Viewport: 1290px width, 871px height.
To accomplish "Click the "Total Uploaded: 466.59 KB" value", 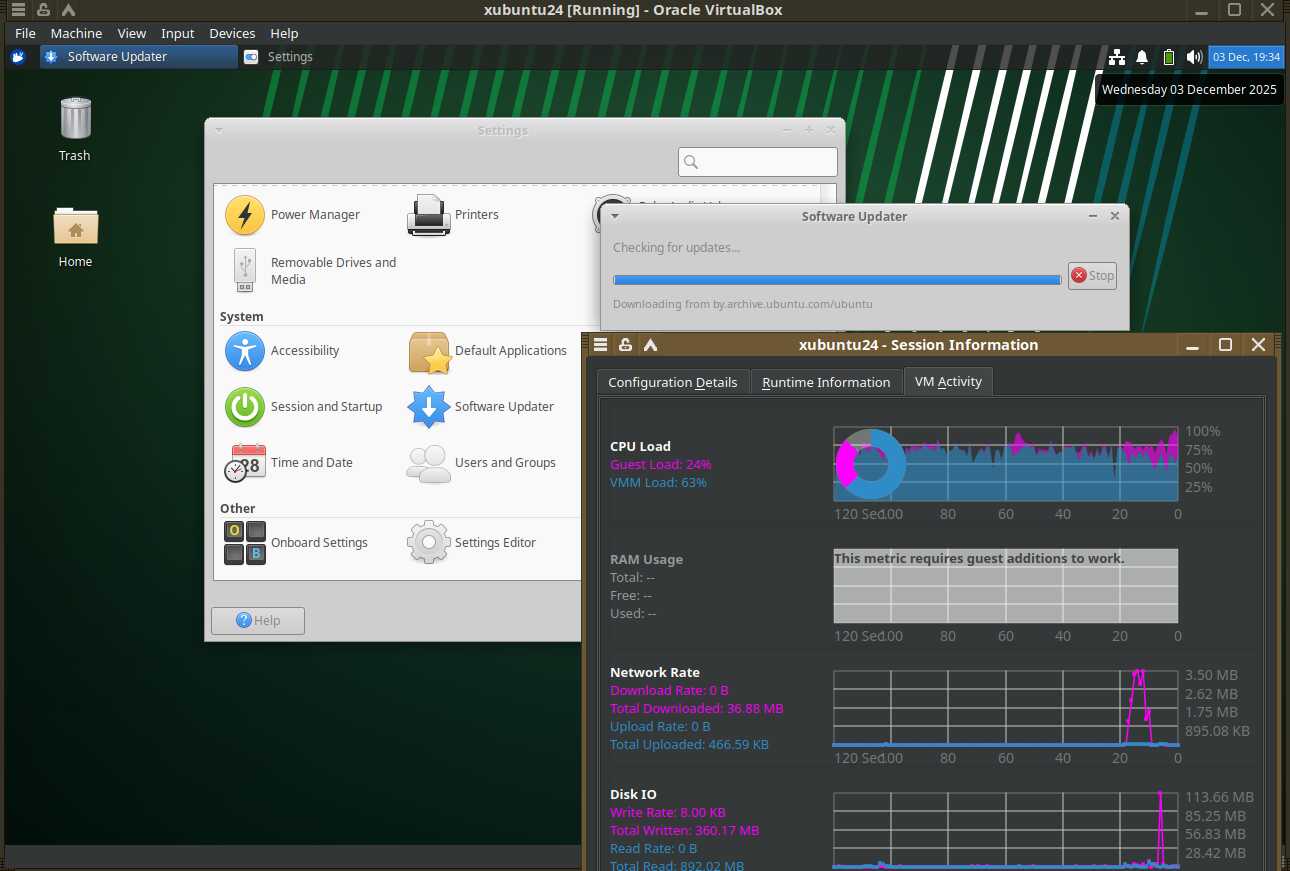I will tap(690, 745).
